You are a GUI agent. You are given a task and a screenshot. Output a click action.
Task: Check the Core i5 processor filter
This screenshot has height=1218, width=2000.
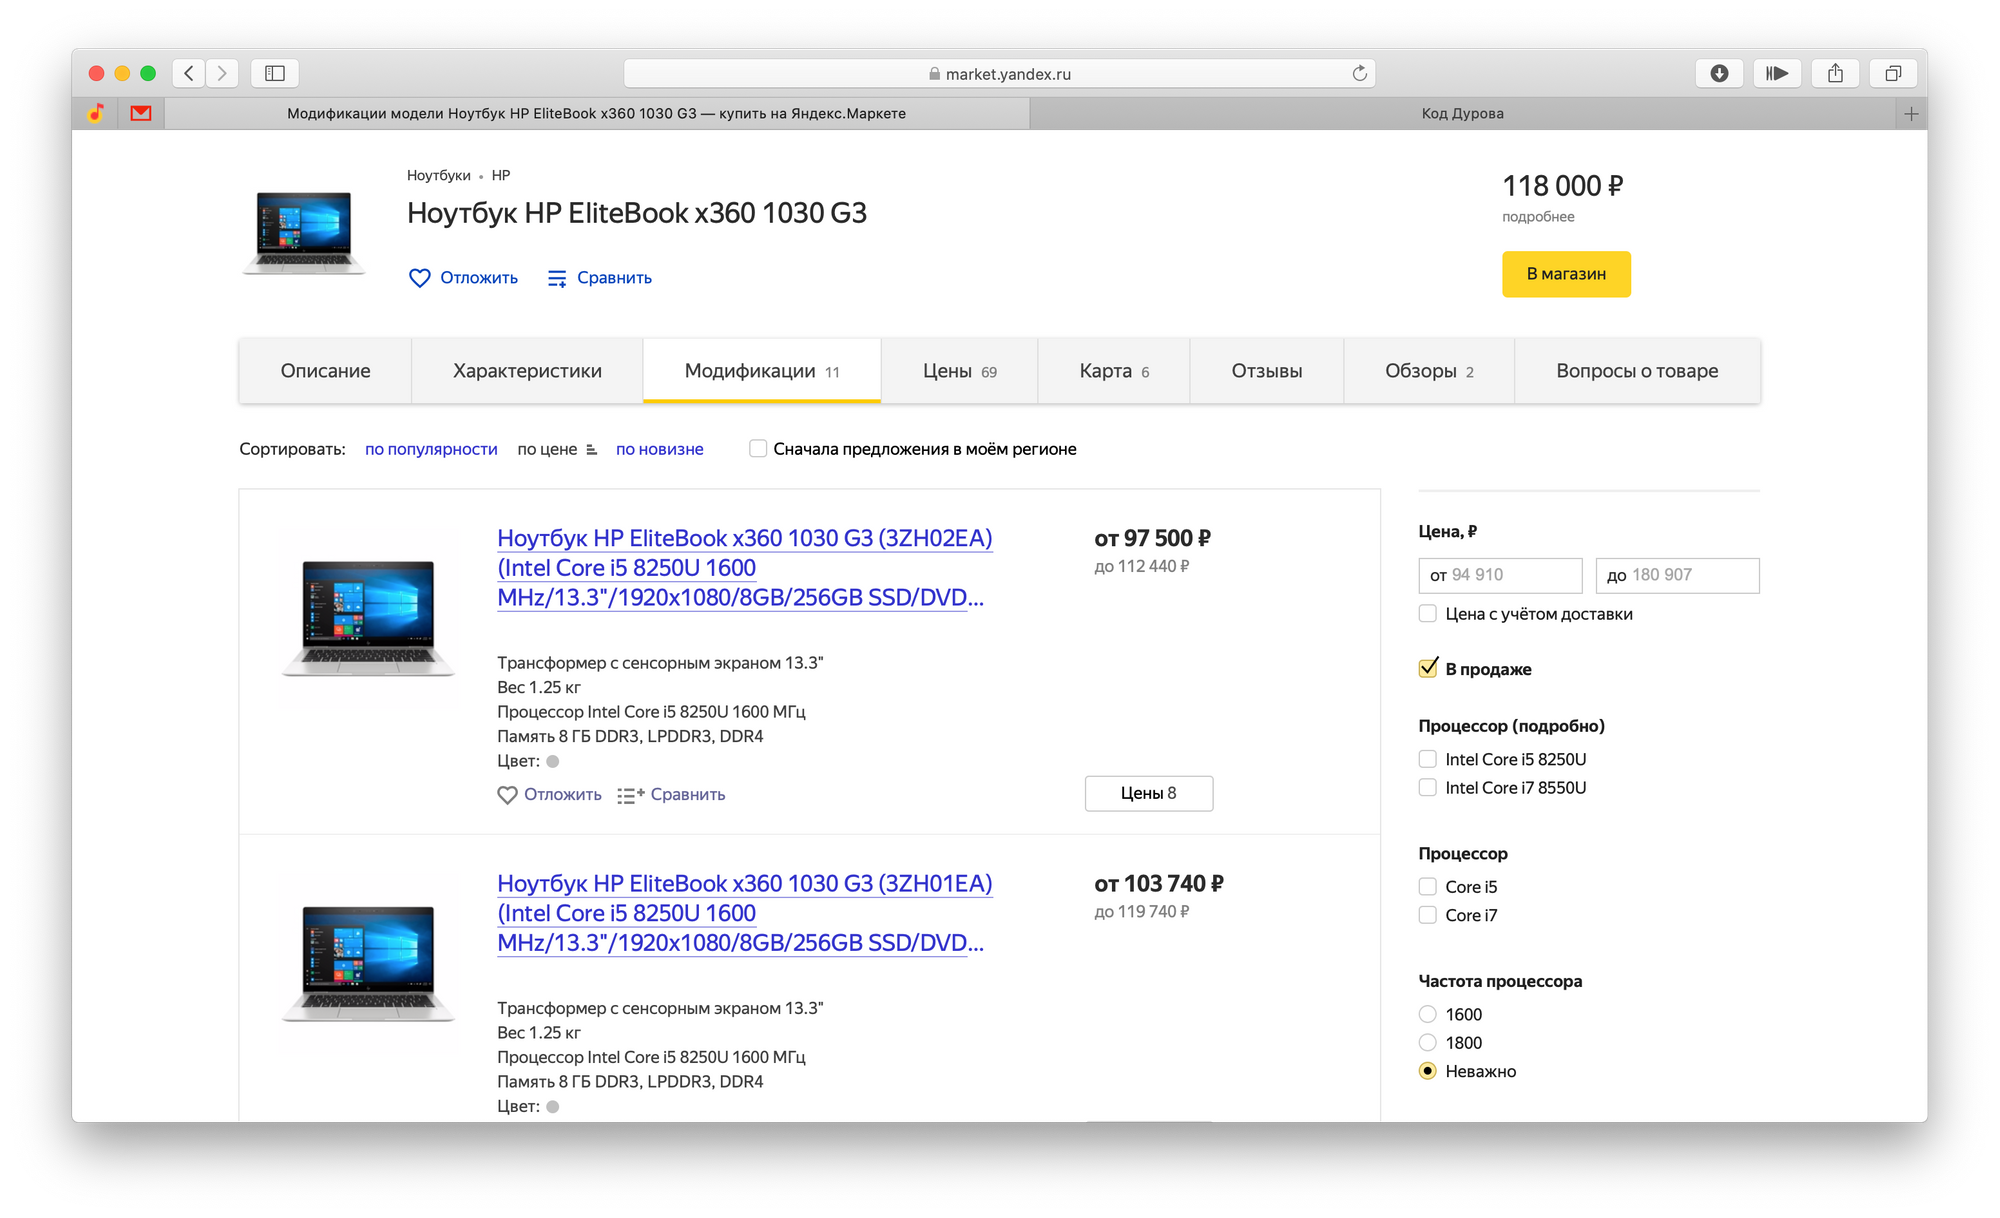pyautogui.click(x=1427, y=886)
